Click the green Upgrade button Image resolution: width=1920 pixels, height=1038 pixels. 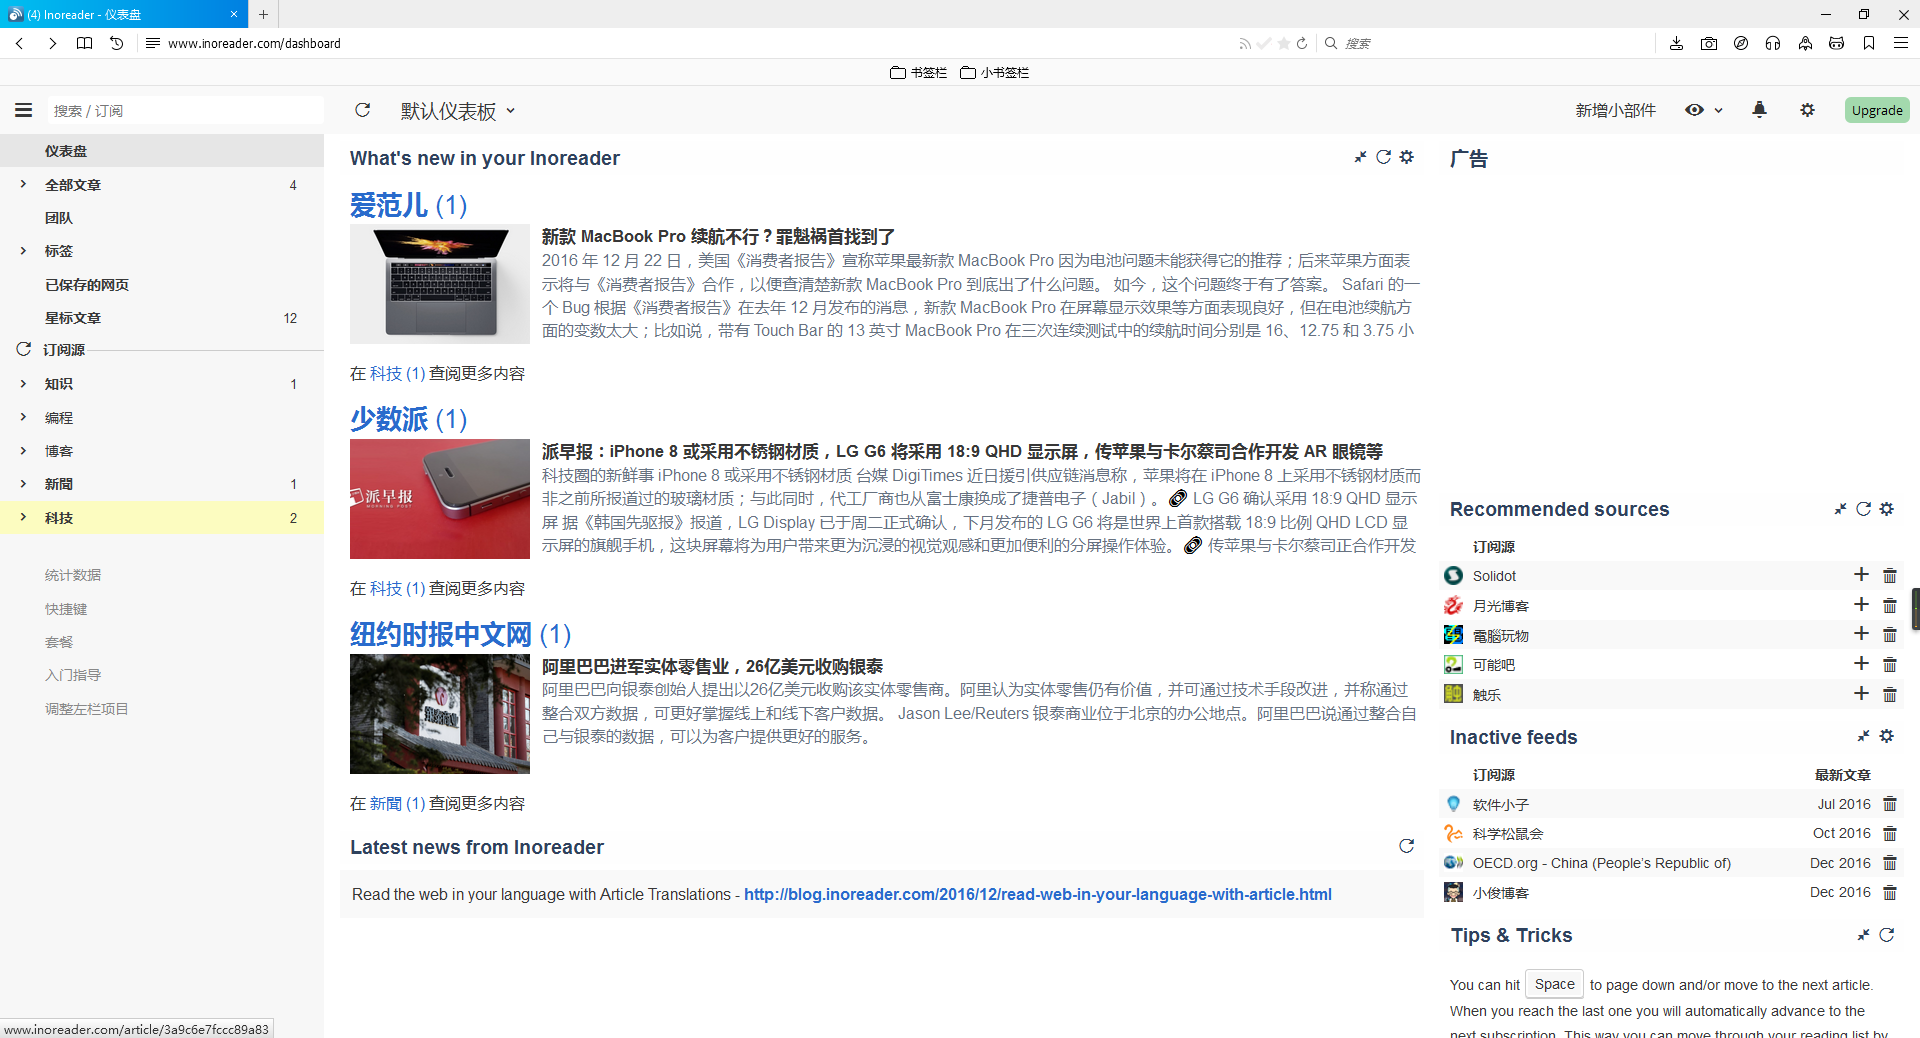pos(1877,110)
